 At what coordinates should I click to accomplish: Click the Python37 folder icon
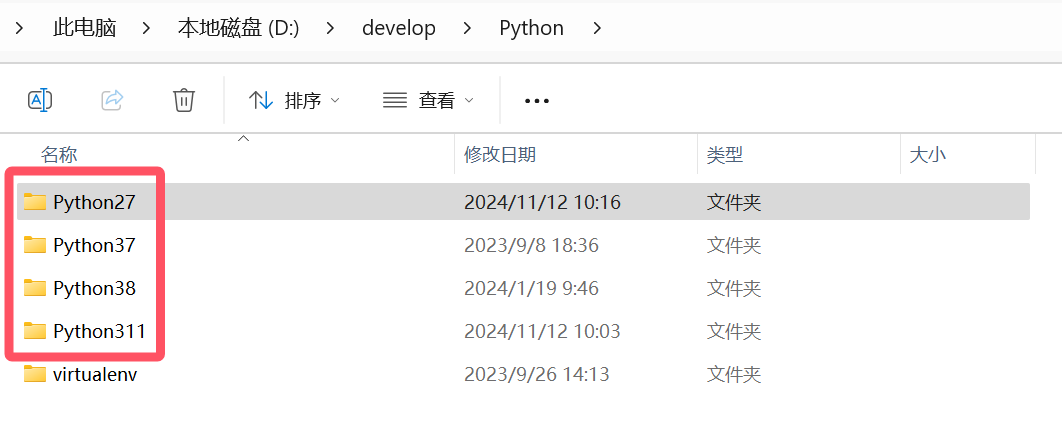(x=35, y=244)
